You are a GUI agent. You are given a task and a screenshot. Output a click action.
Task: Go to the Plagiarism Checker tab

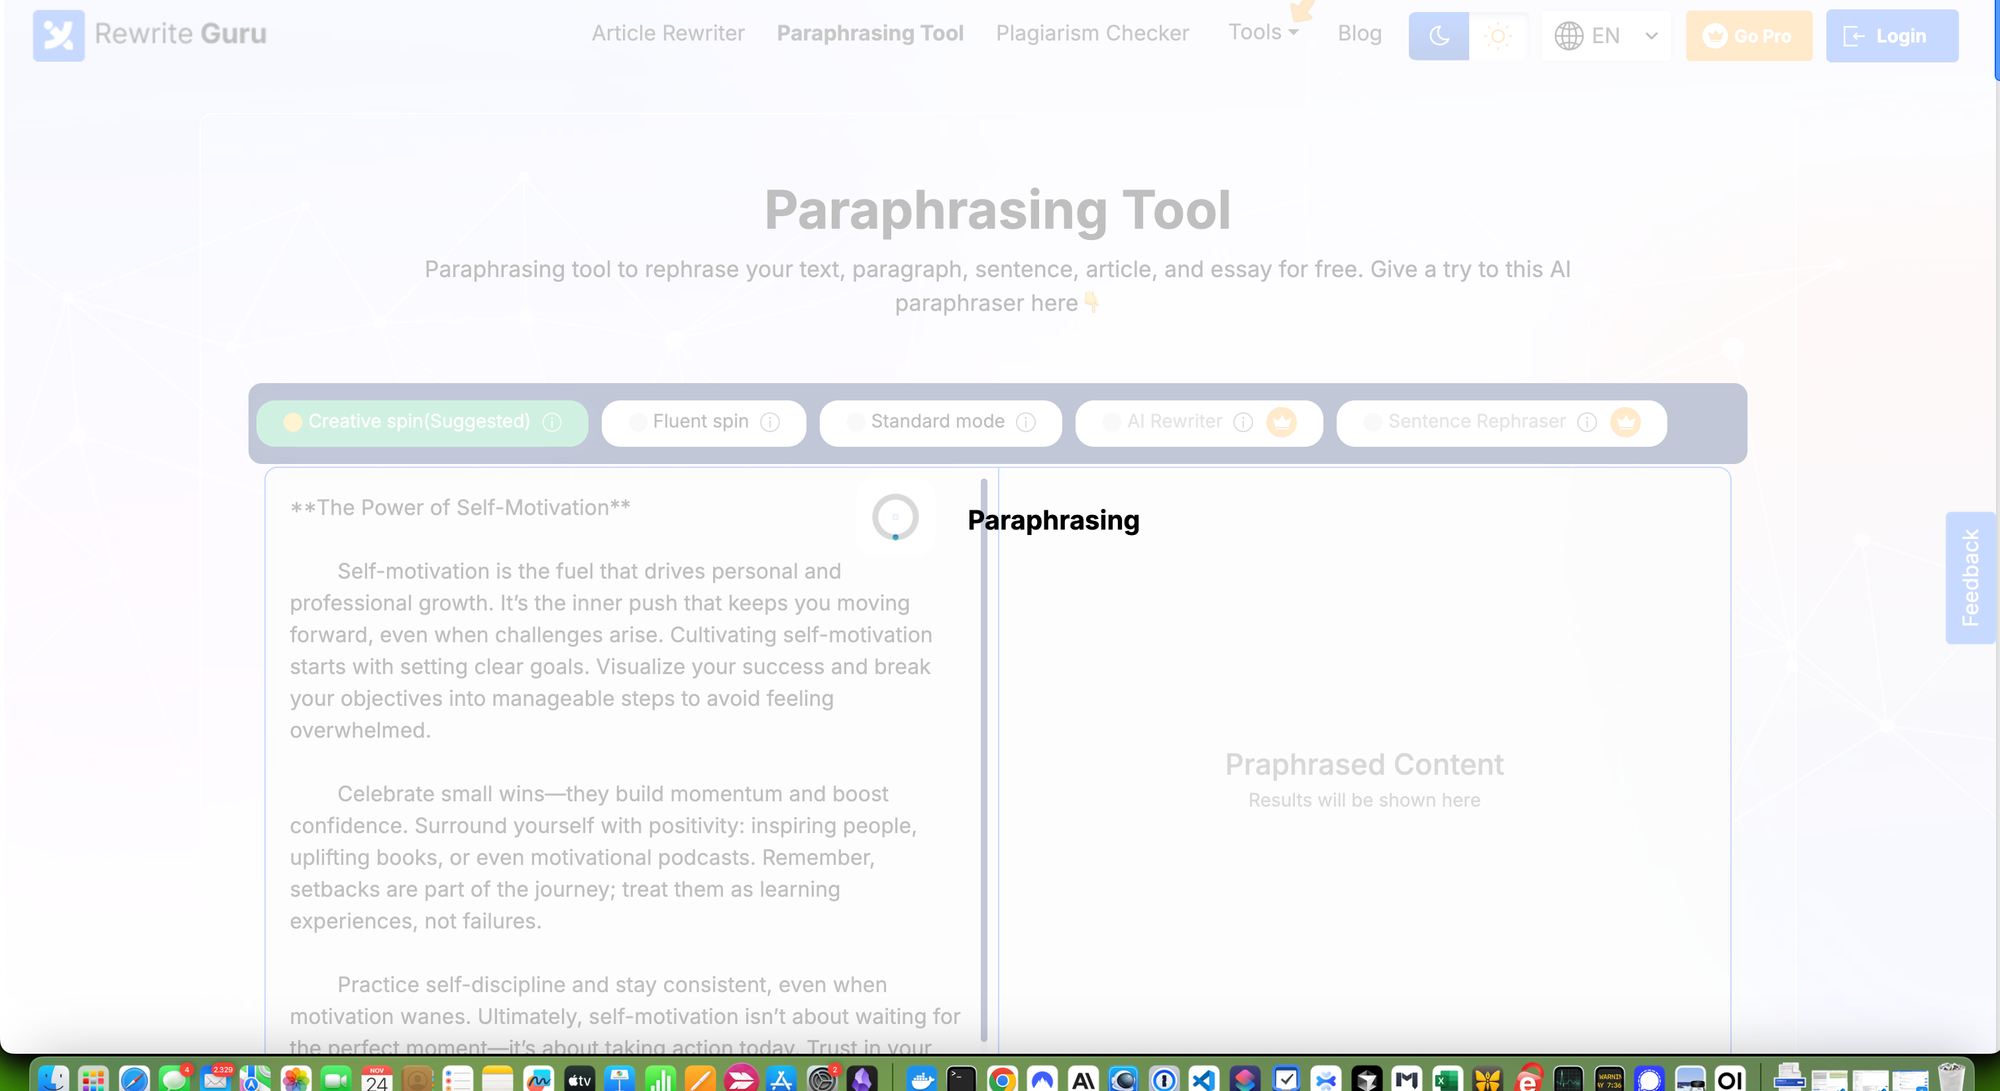(1092, 33)
